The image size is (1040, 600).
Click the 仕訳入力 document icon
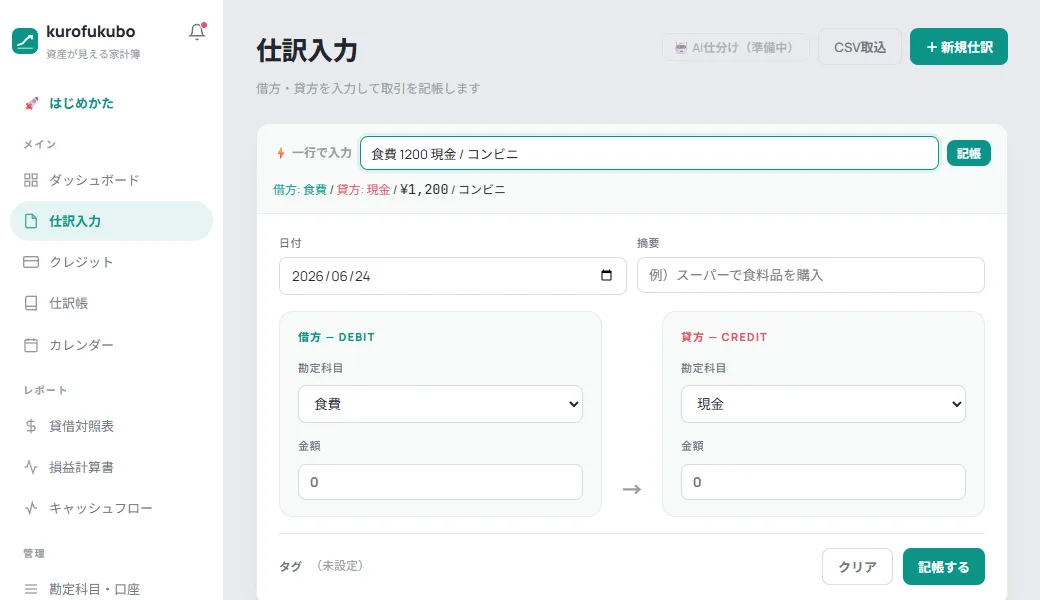(x=31, y=221)
